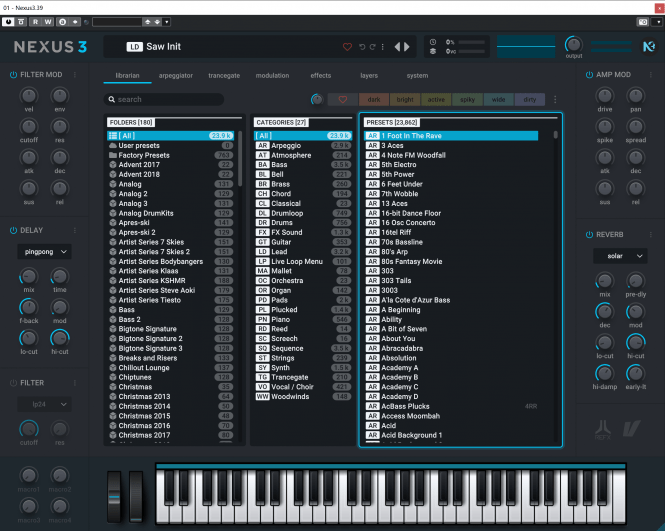Switch to the layers tab
This screenshot has width=665, height=531.
369,75
